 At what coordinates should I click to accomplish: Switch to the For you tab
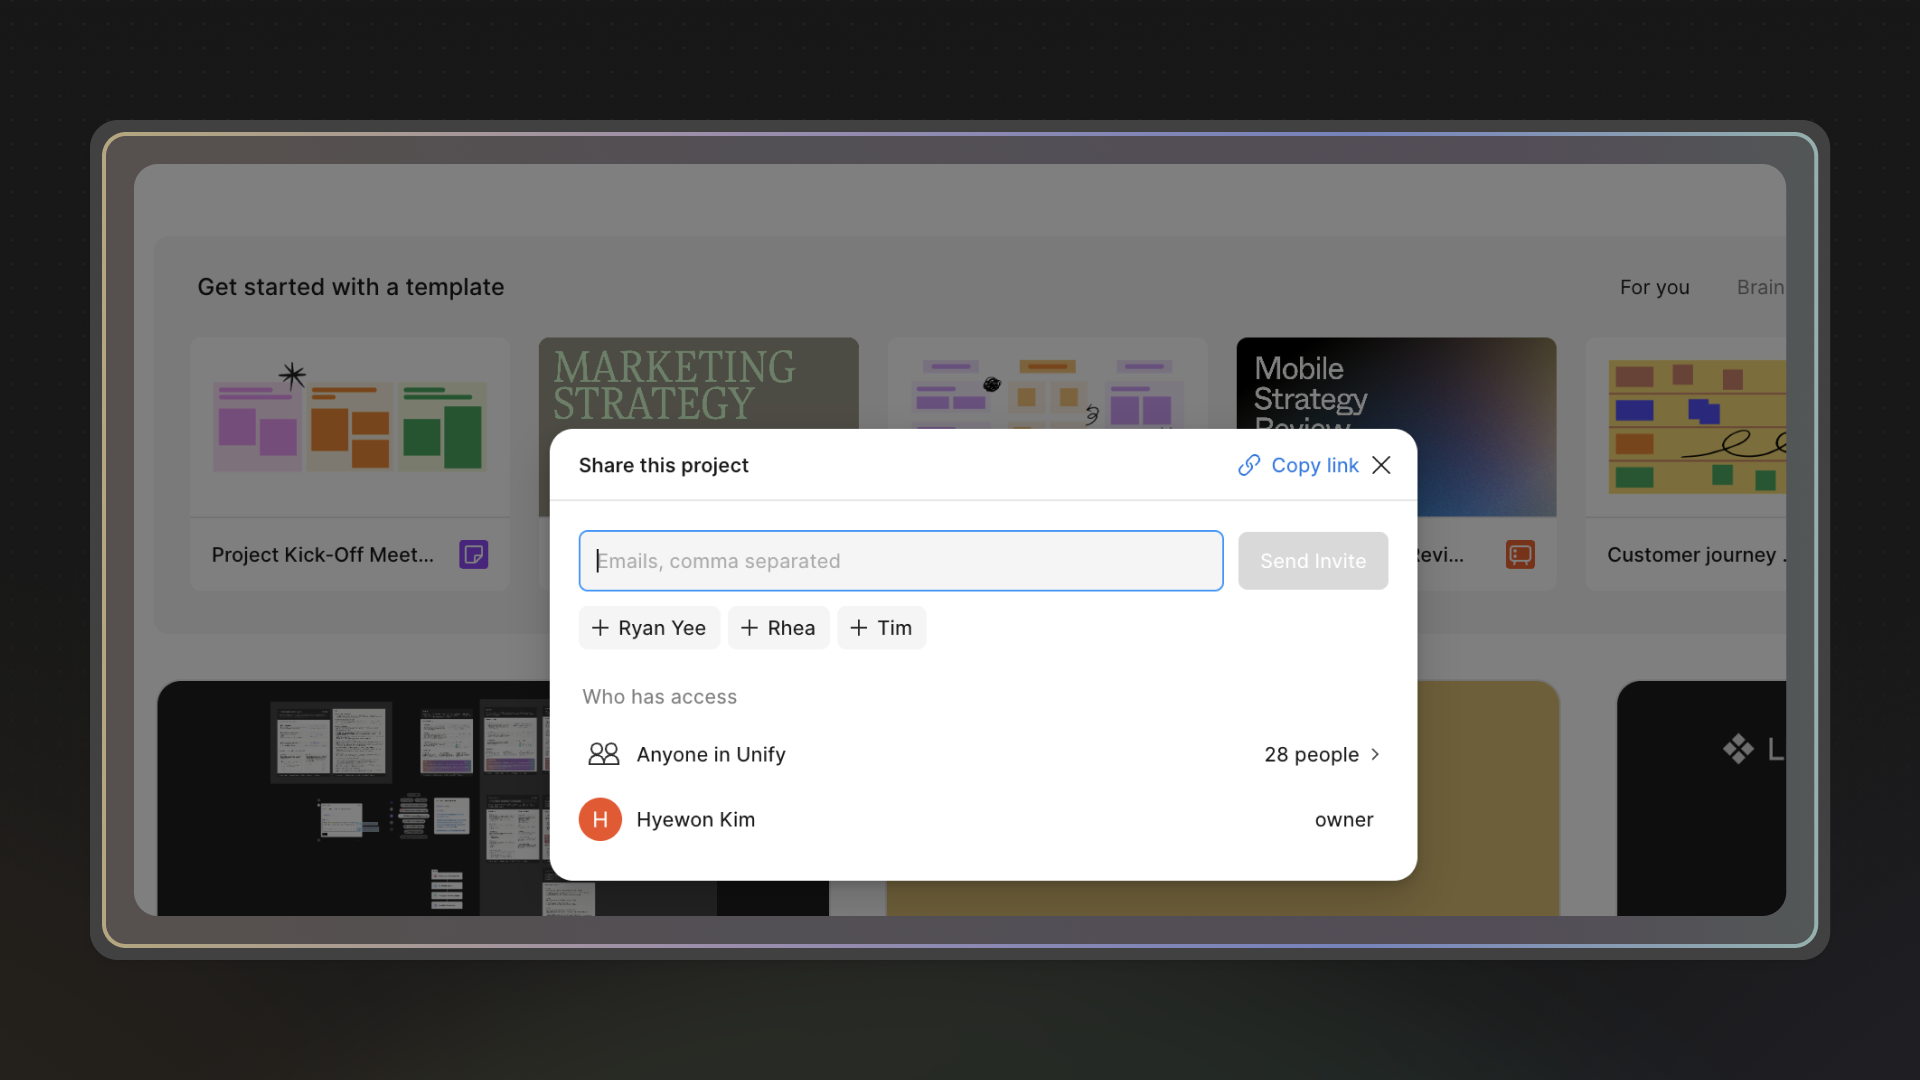pos(1654,287)
